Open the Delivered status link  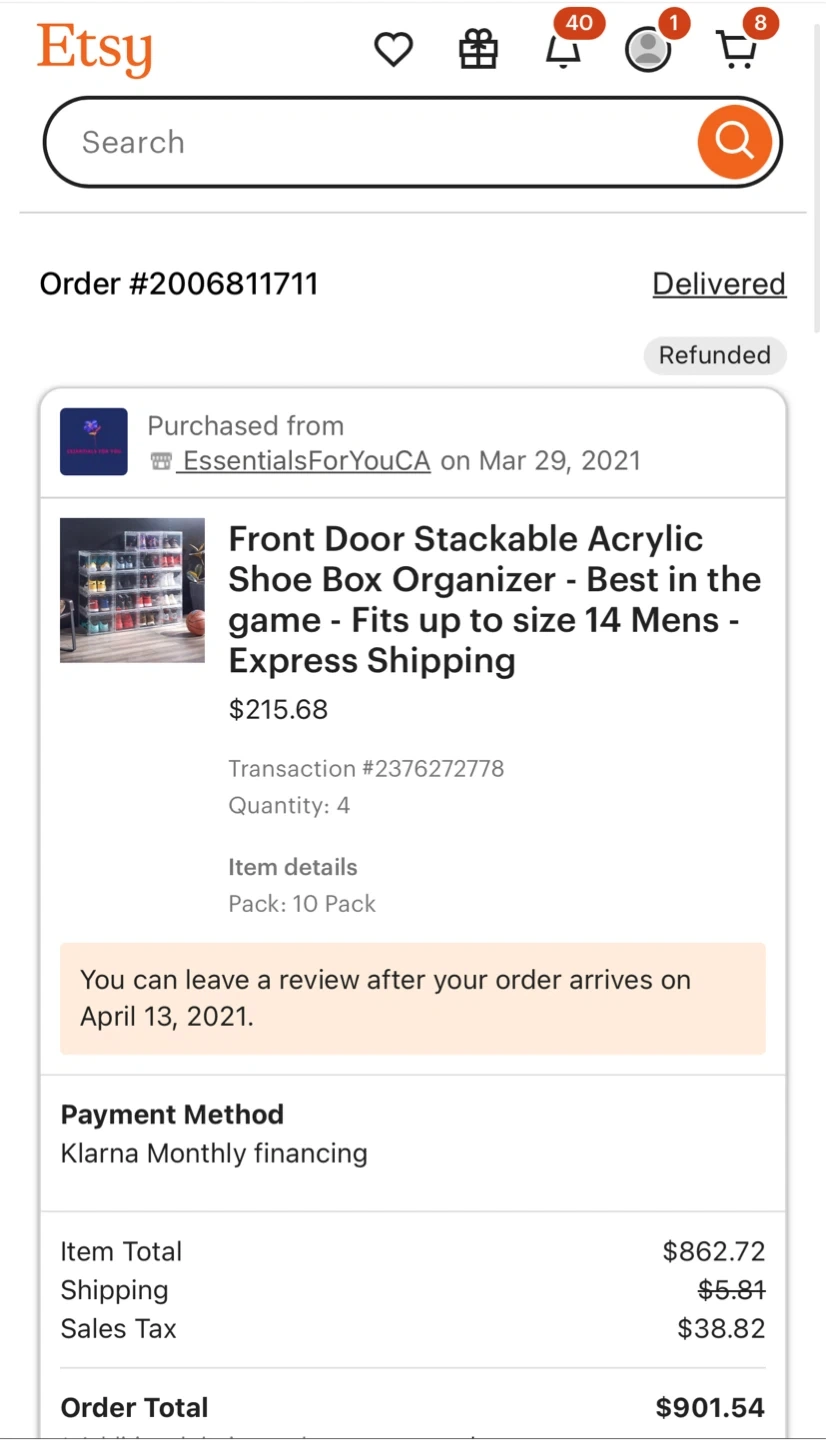pyautogui.click(x=718, y=284)
